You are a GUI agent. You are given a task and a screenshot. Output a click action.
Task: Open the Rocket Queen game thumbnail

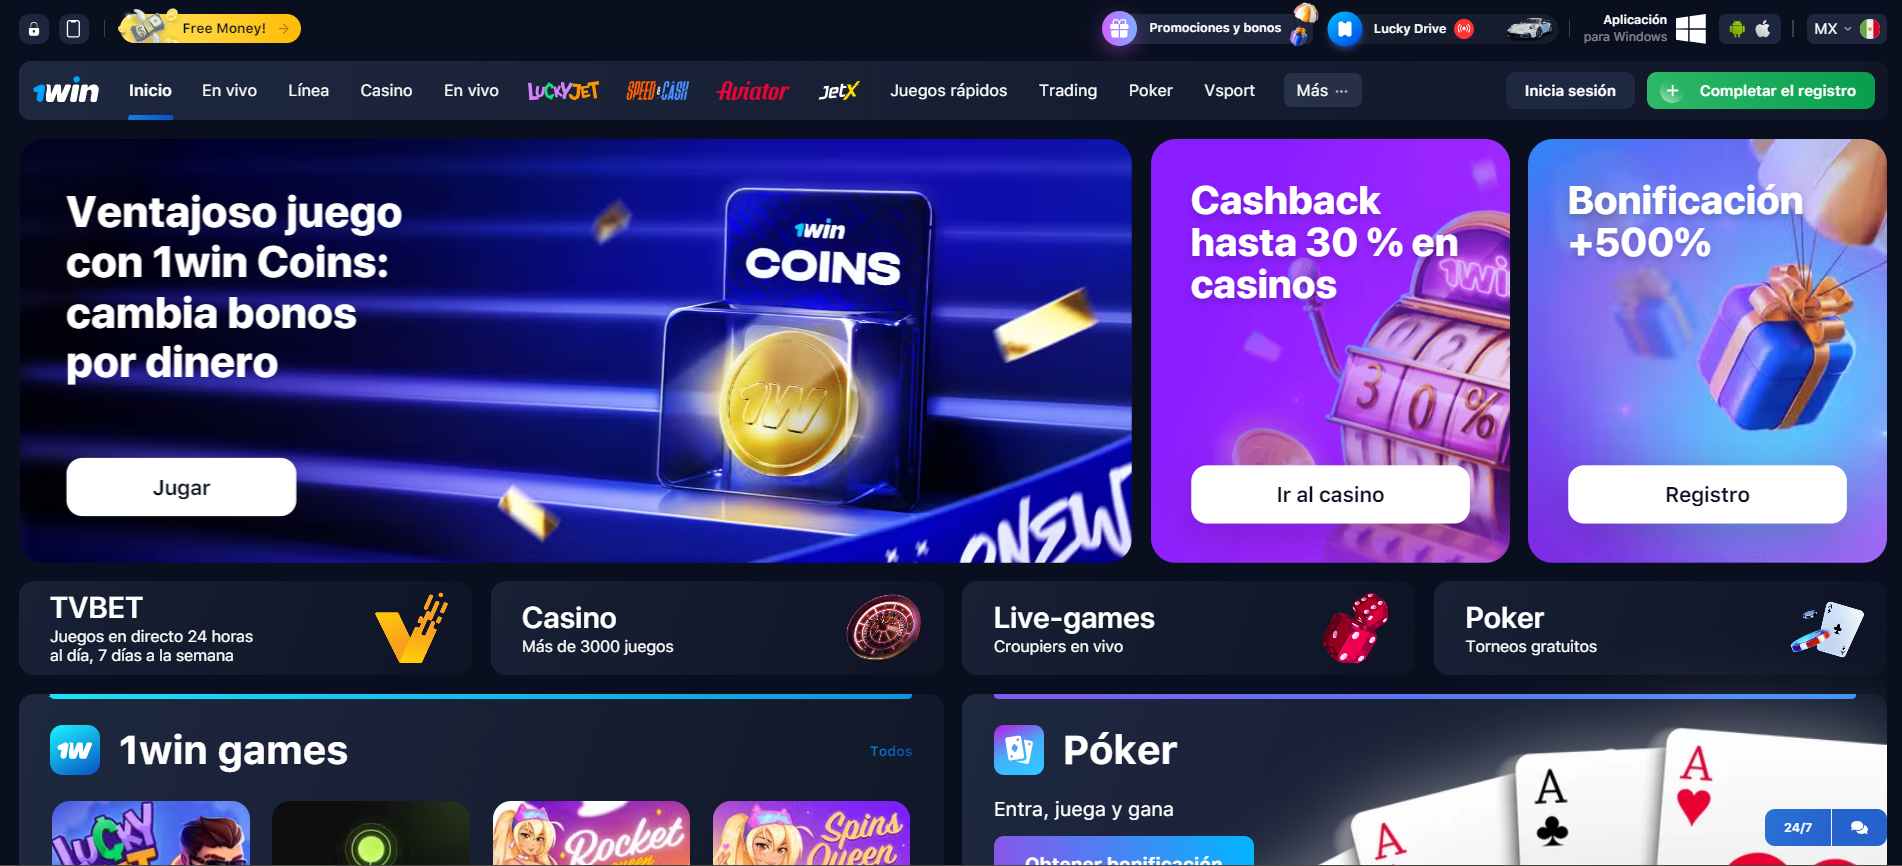pos(591,833)
